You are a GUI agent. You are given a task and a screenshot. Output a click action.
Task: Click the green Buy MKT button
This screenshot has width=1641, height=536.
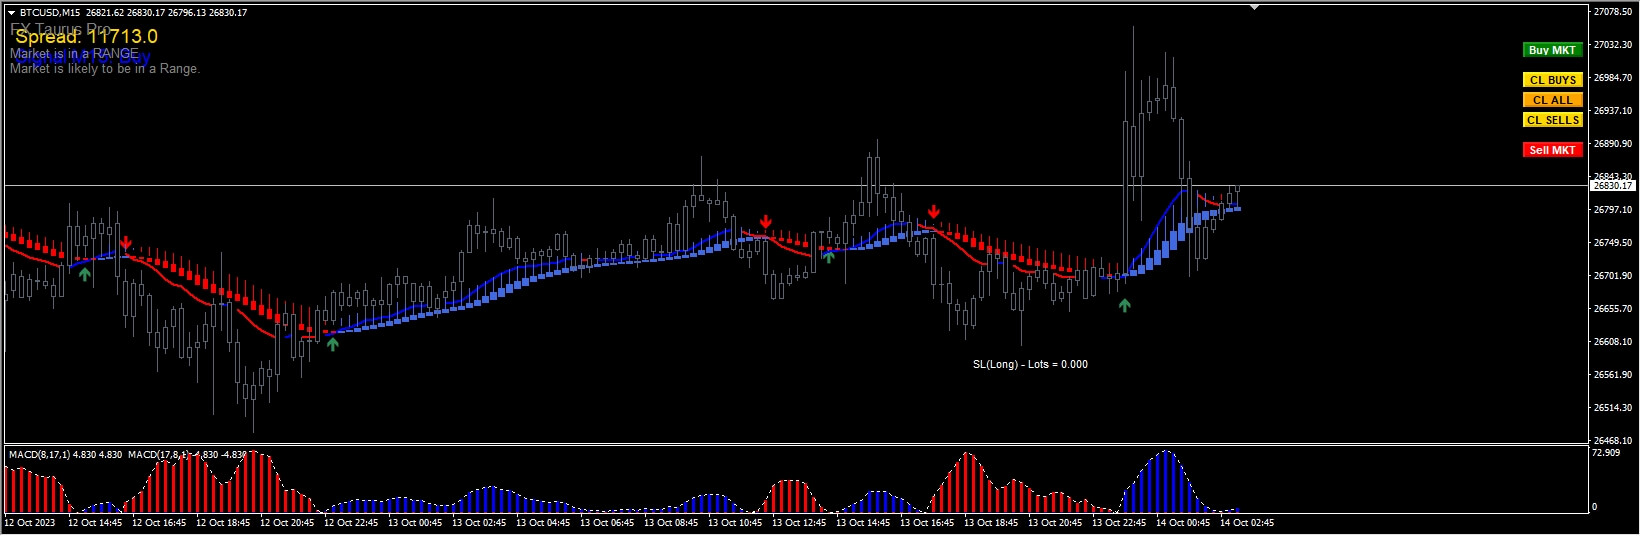point(1552,50)
